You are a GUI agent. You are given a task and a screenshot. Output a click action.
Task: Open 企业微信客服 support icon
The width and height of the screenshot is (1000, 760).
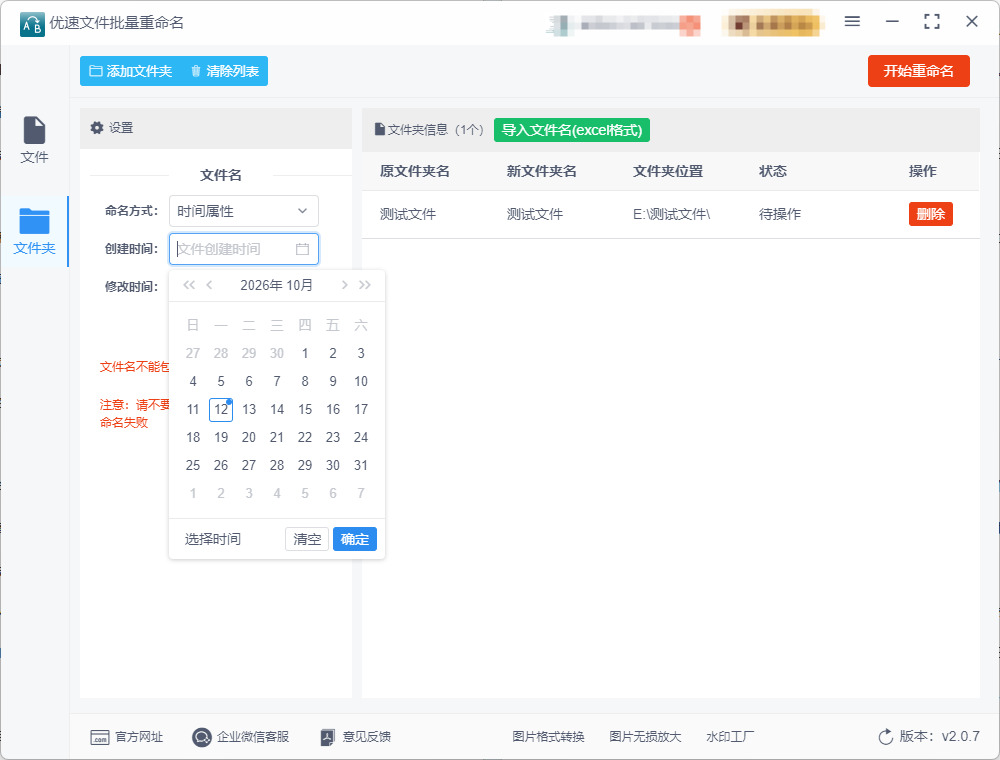pos(202,737)
